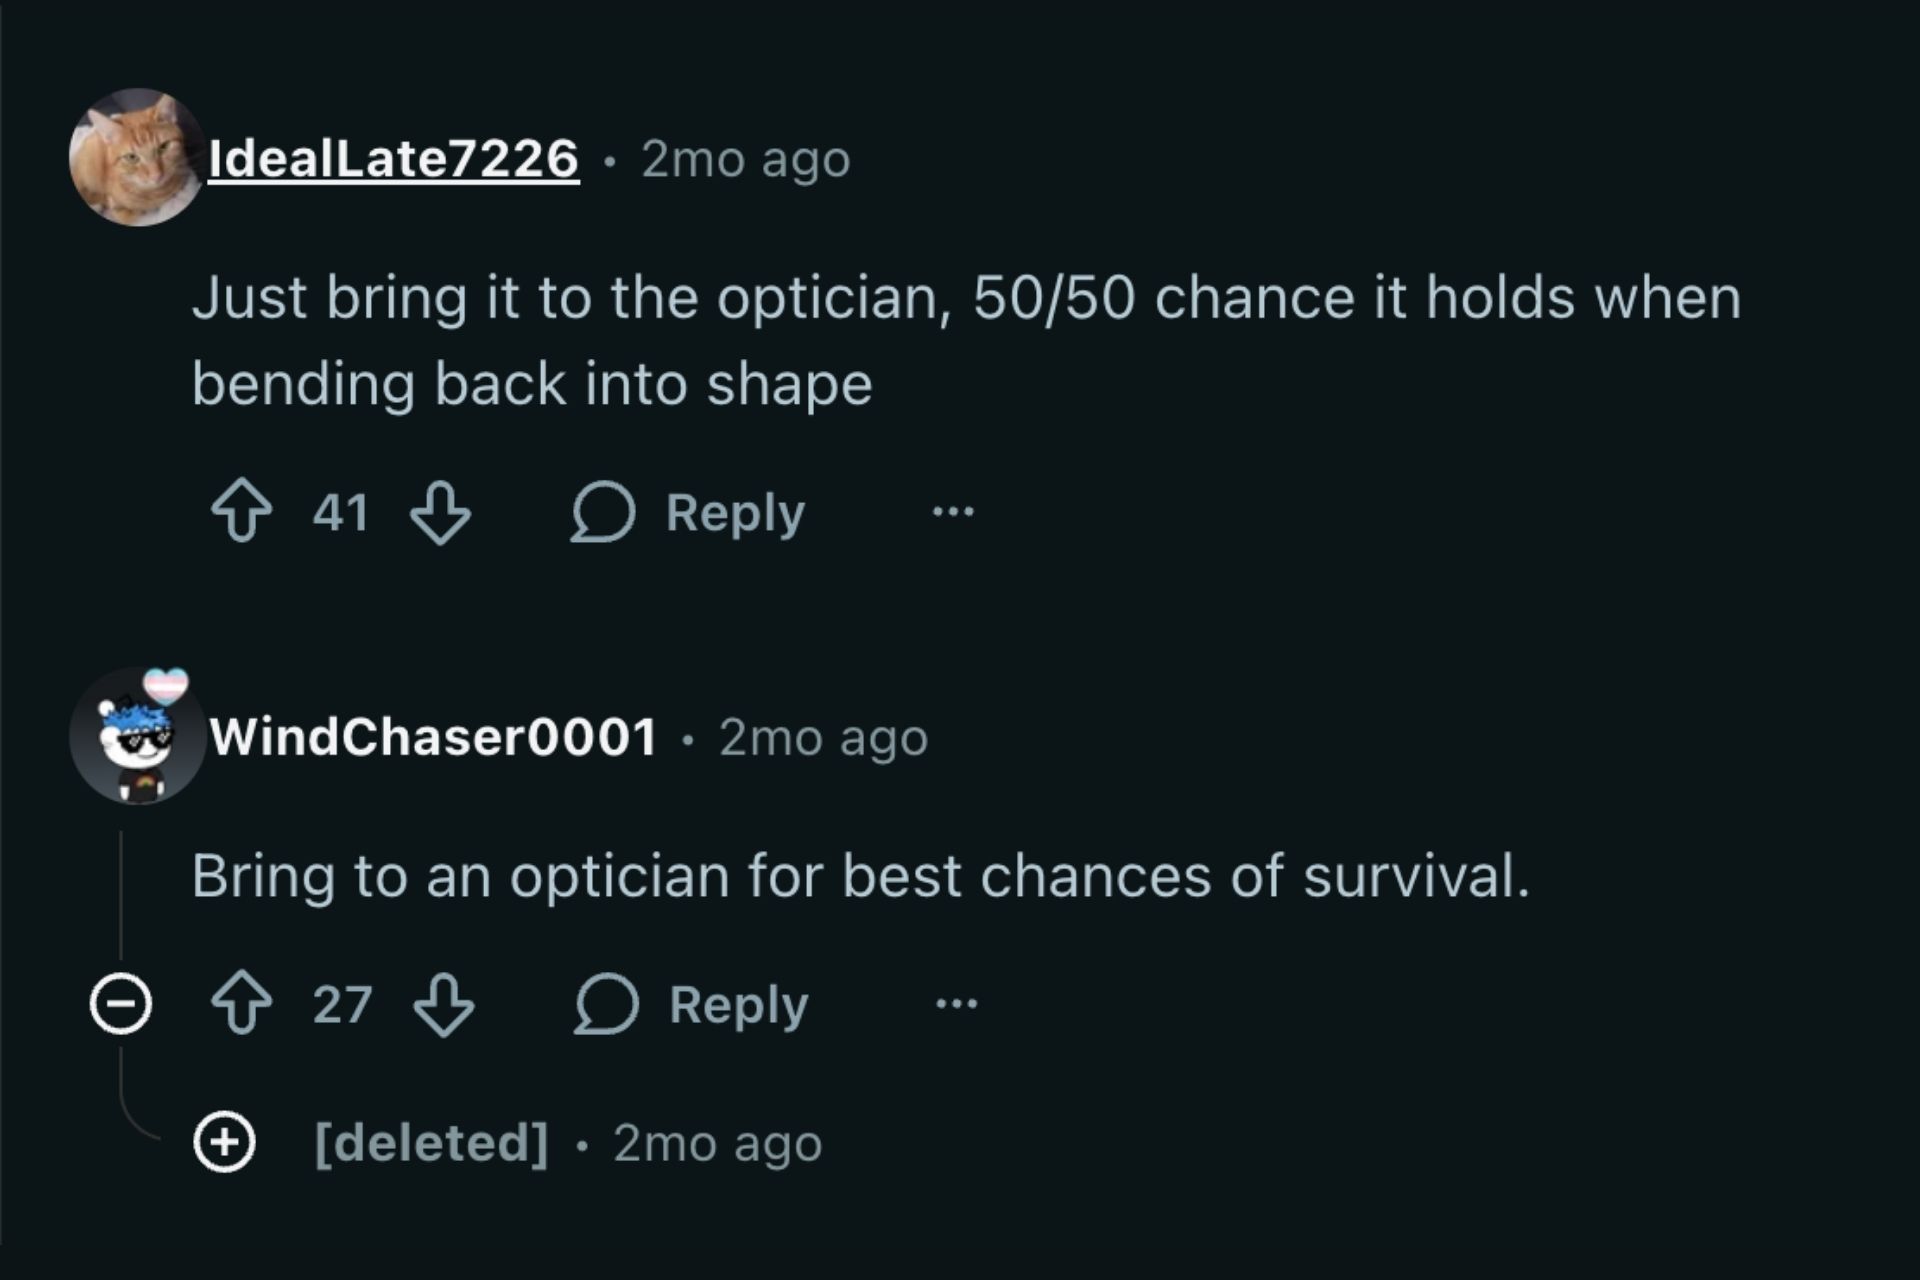1920x1280 pixels.
Task: Open WindChaser0001's profile
Action: 436,737
